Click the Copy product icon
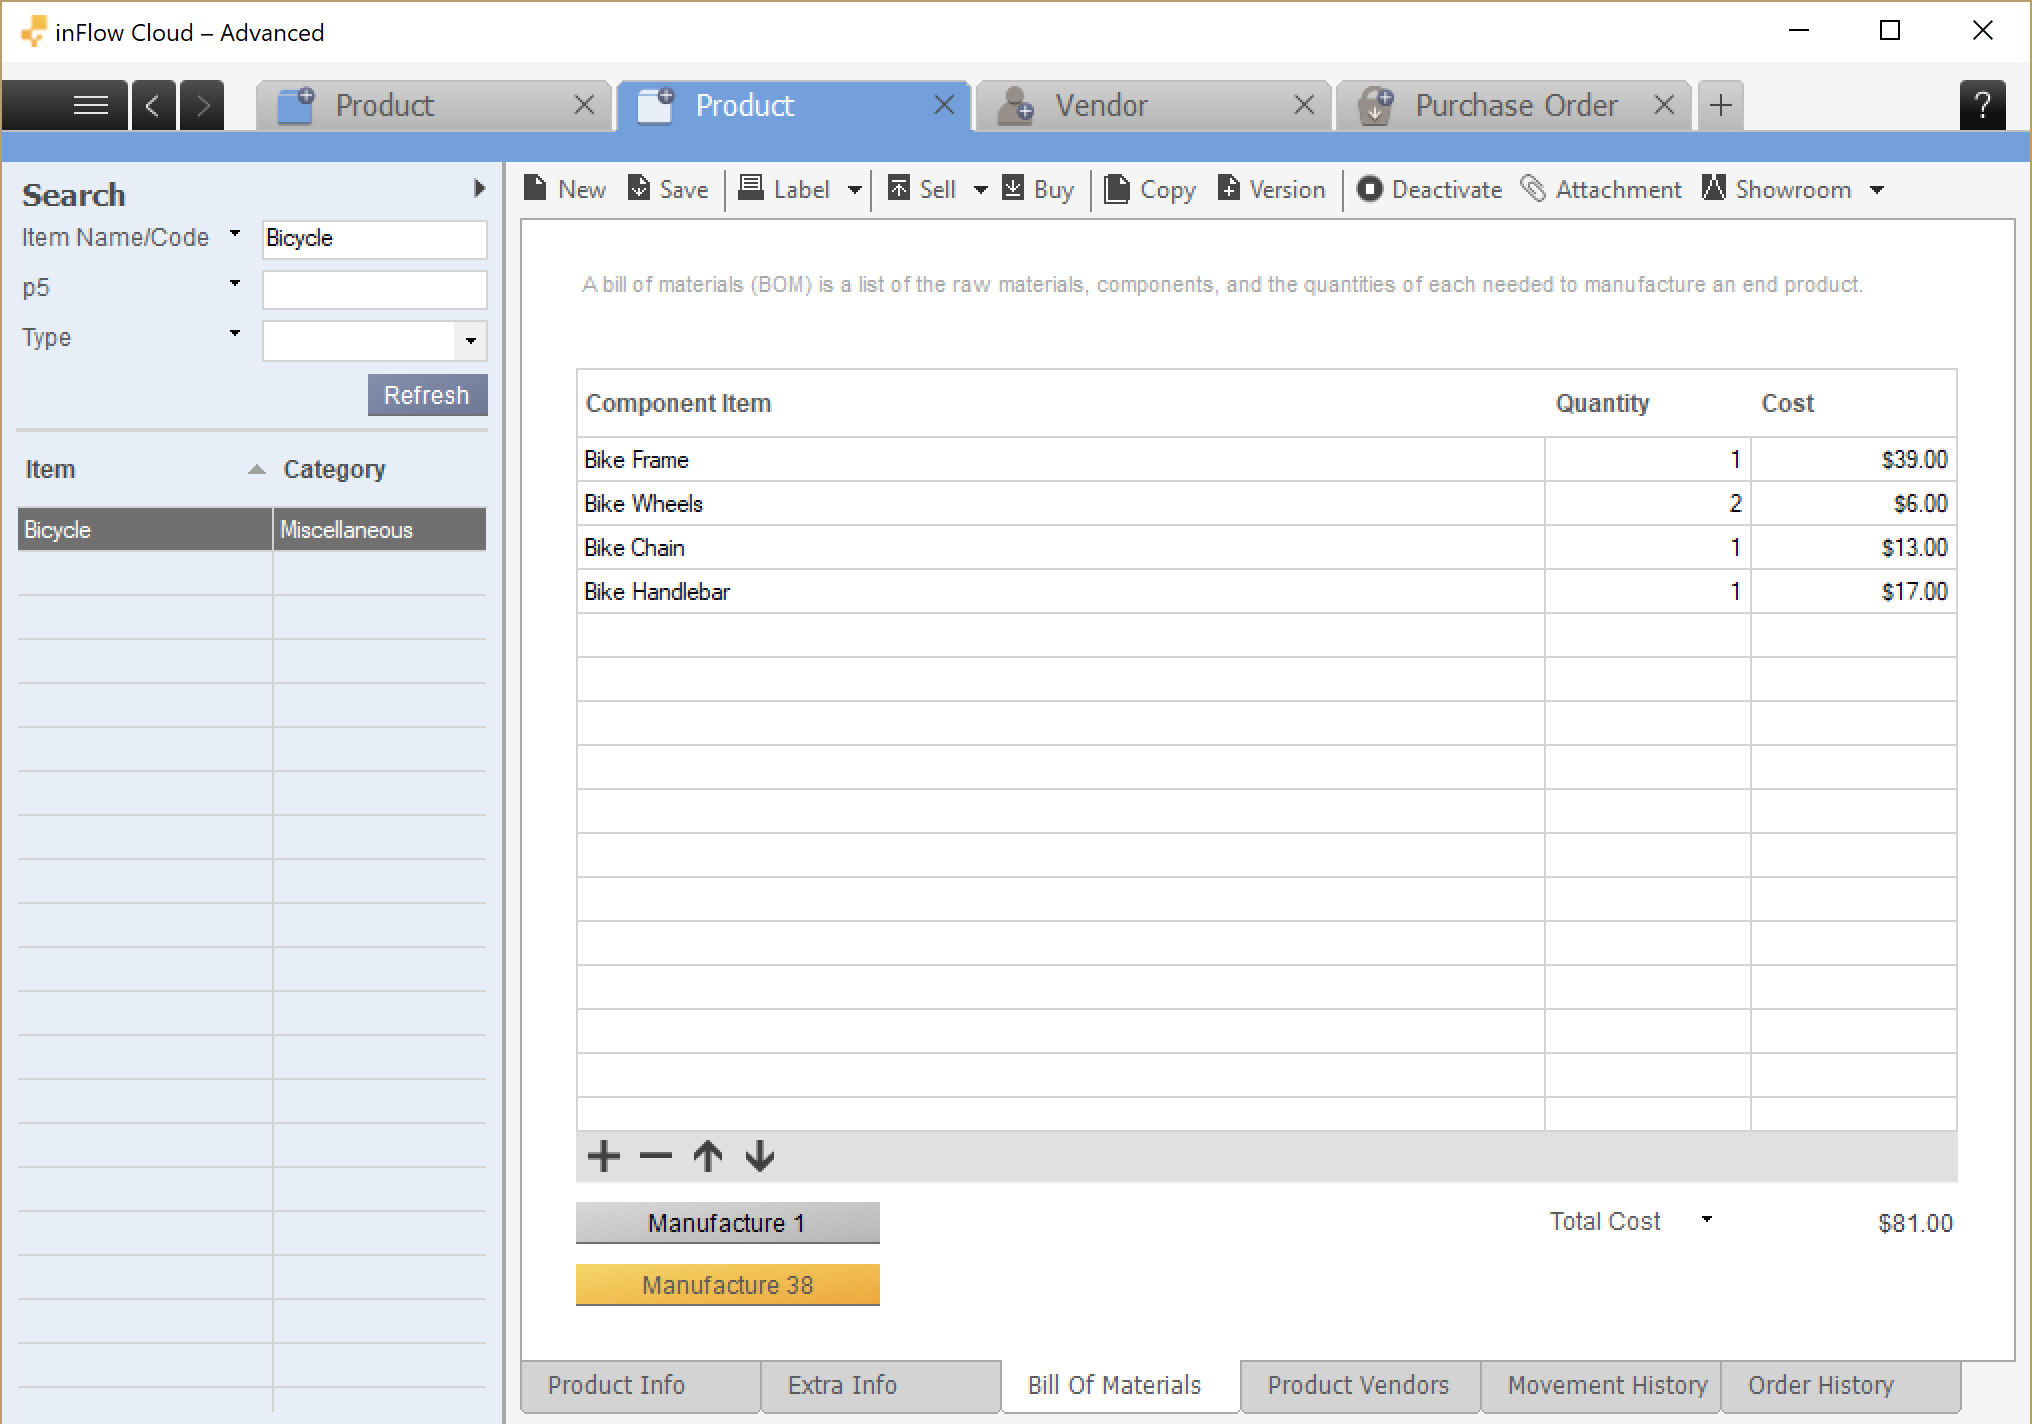Viewport: 2032px width, 1424px height. (x=1117, y=189)
